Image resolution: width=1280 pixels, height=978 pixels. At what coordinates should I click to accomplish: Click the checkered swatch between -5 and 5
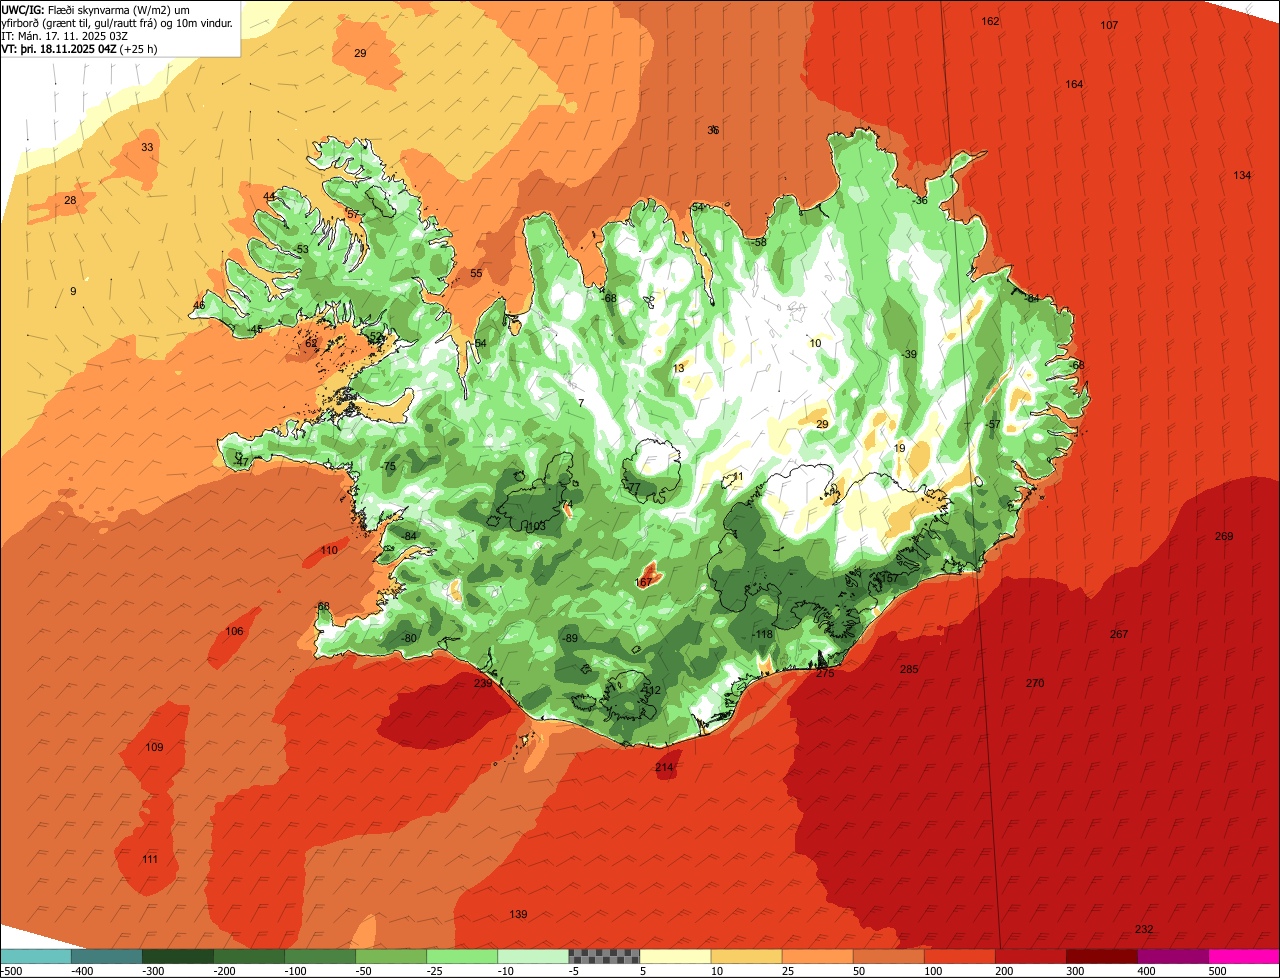(x=604, y=956)
